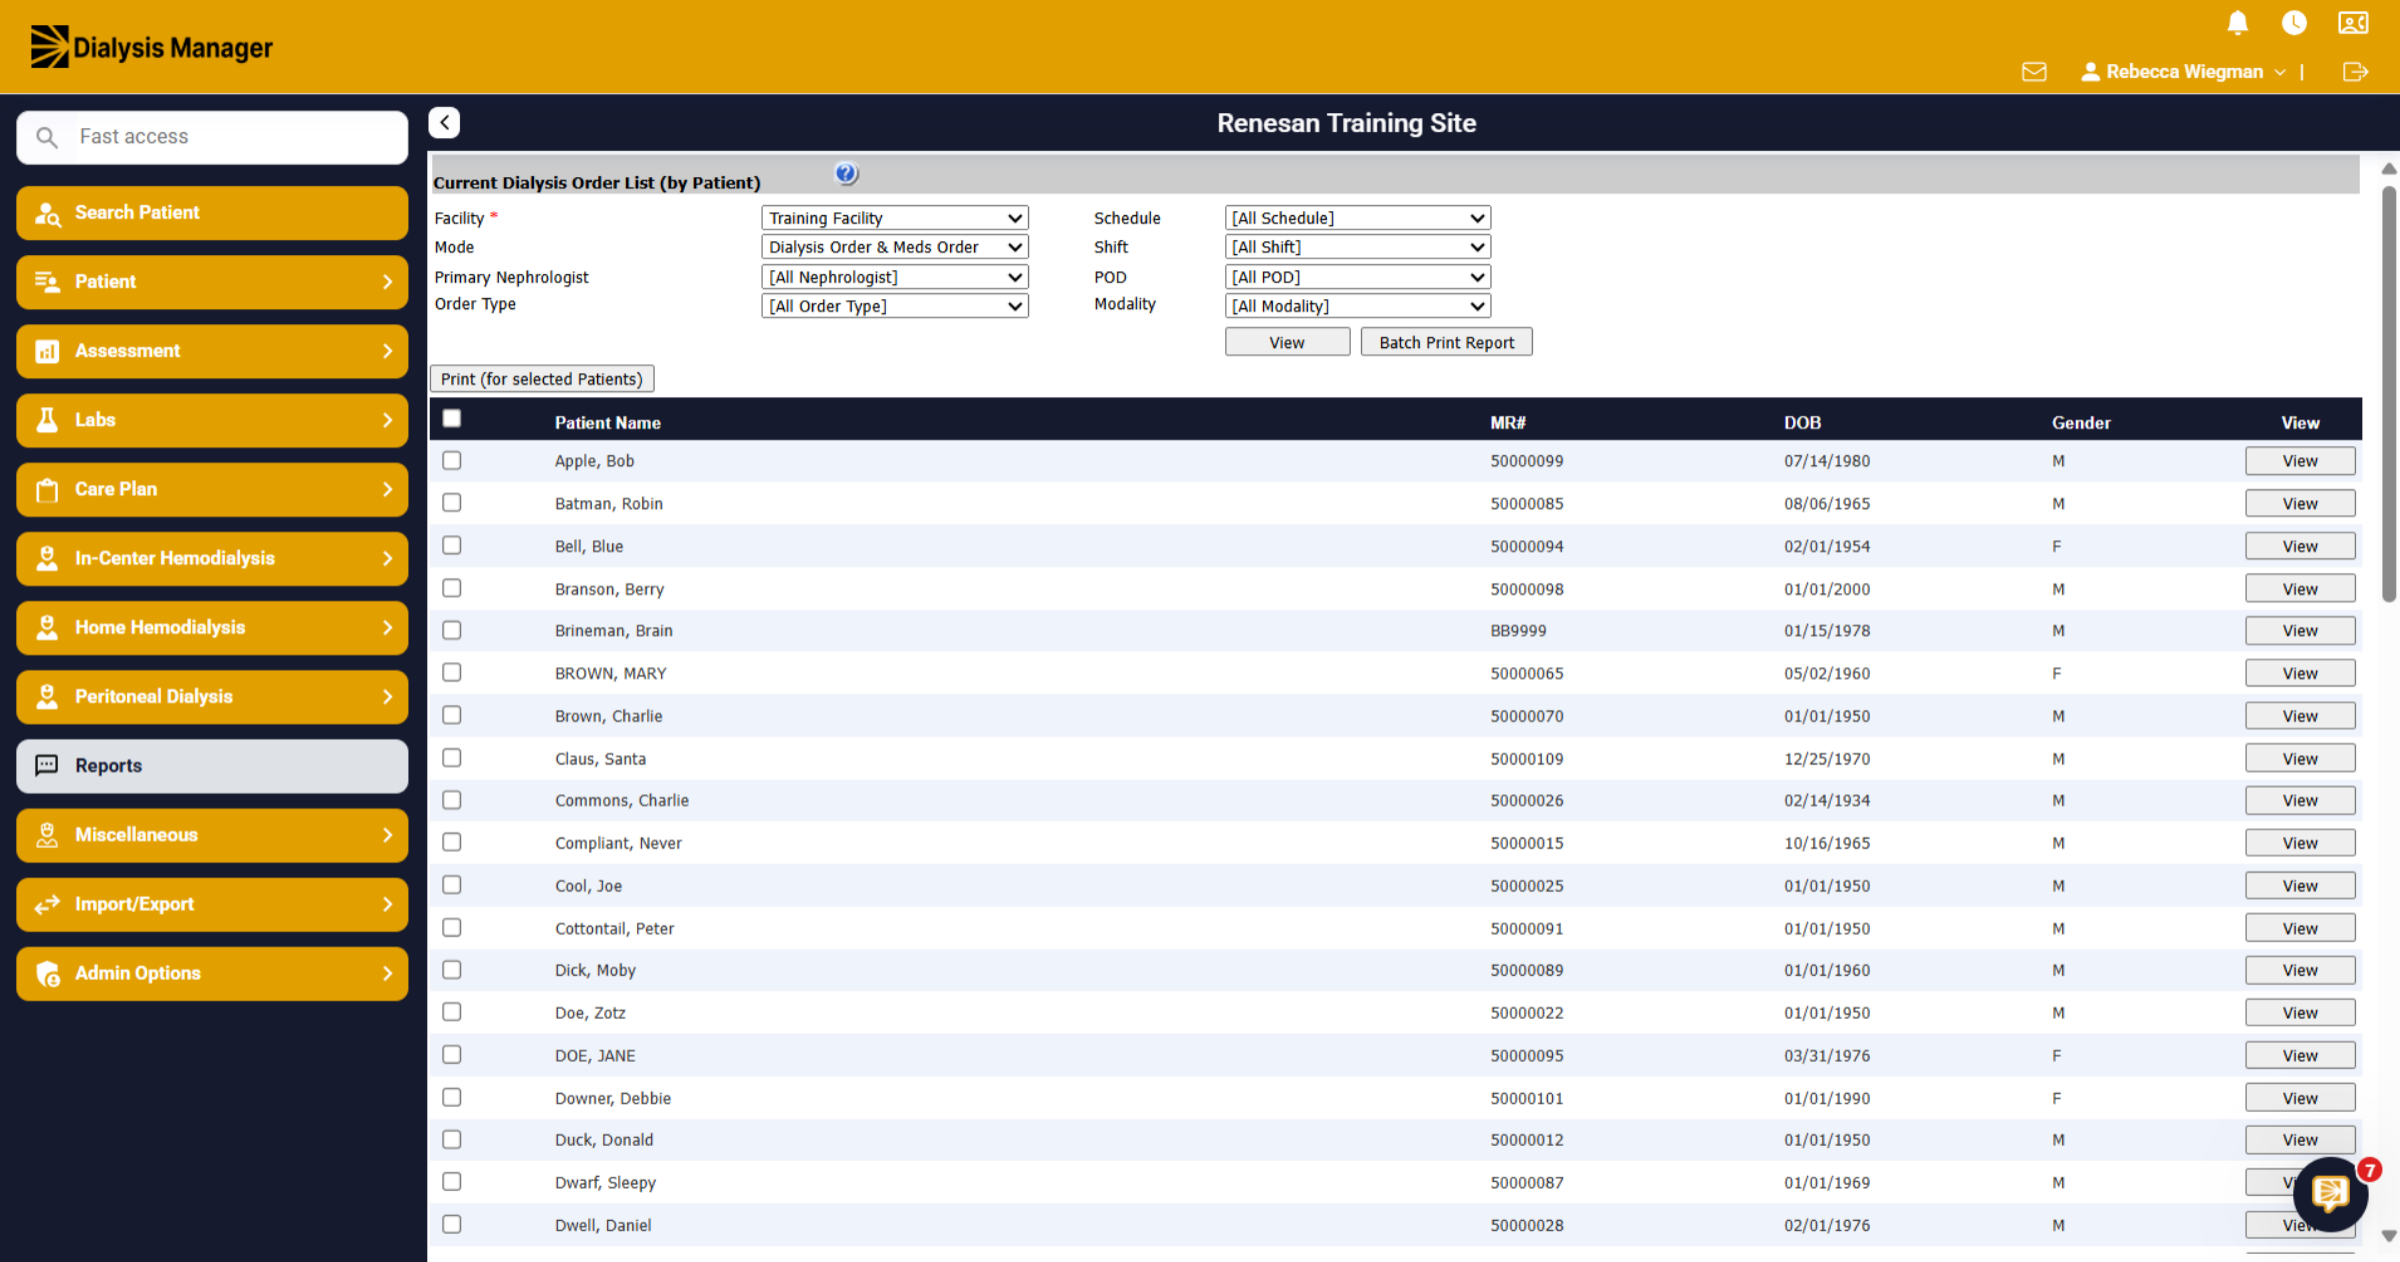Click the Dialysis Manager logo
Viewport: 2400px width, 1262px height.
point(151,47)
